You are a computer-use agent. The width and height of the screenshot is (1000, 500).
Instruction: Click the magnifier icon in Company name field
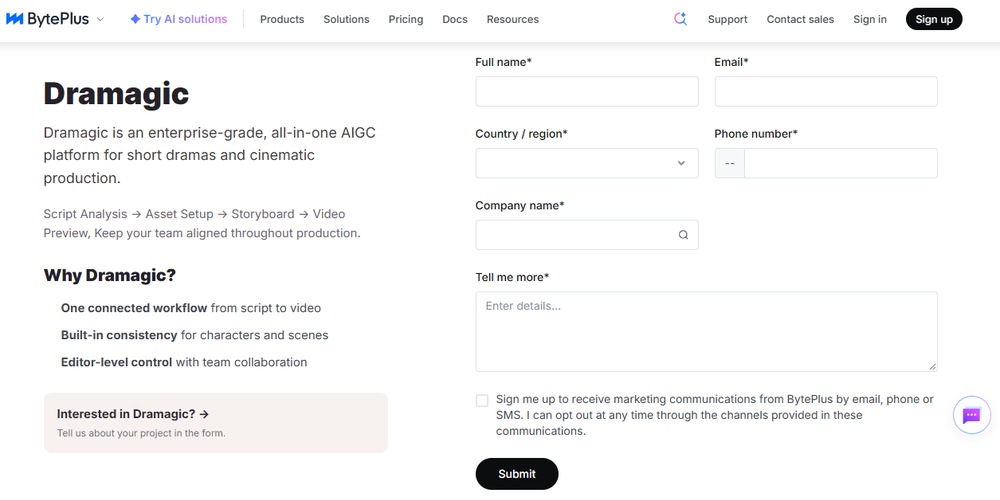coord(683,235)
